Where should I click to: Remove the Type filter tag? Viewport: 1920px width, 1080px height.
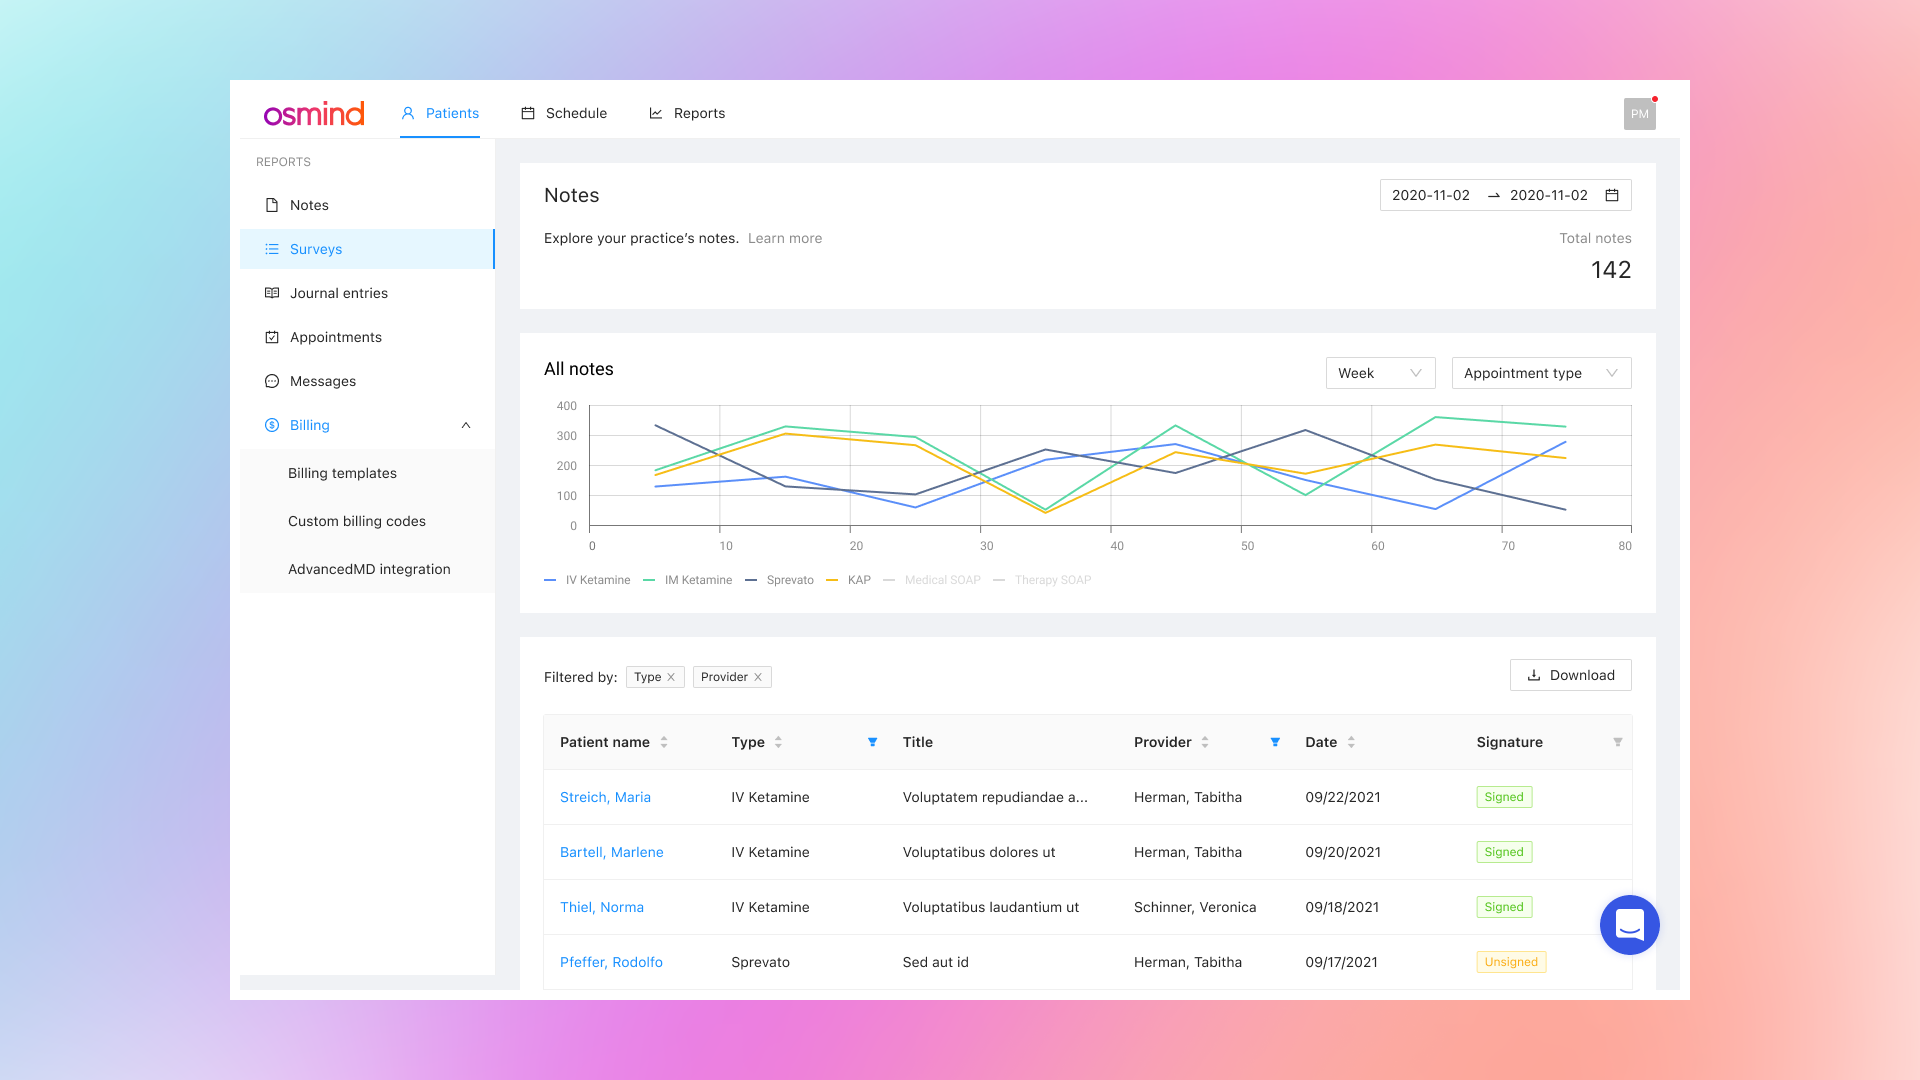click(671, 677)
